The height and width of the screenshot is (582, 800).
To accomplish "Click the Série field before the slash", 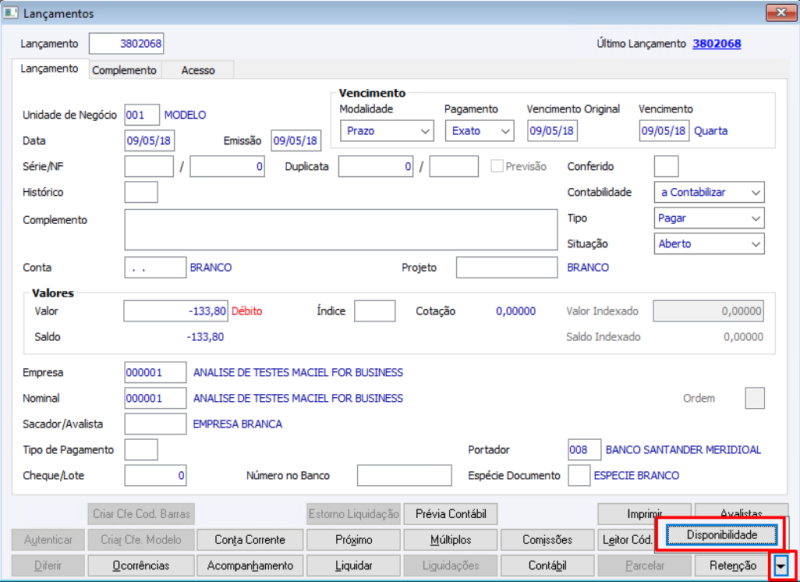I will pos(149,166).
